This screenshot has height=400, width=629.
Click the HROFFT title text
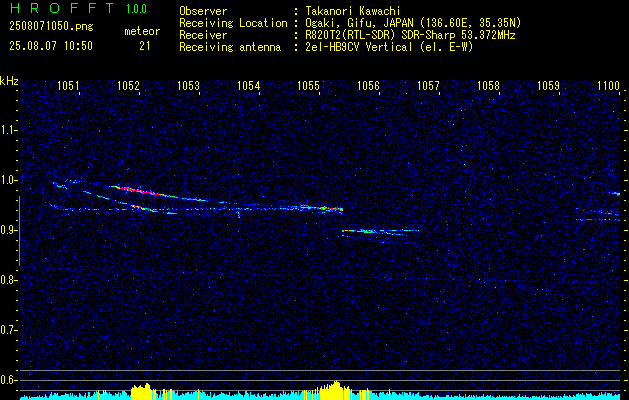pyautogui.click(x=62, y=8)
